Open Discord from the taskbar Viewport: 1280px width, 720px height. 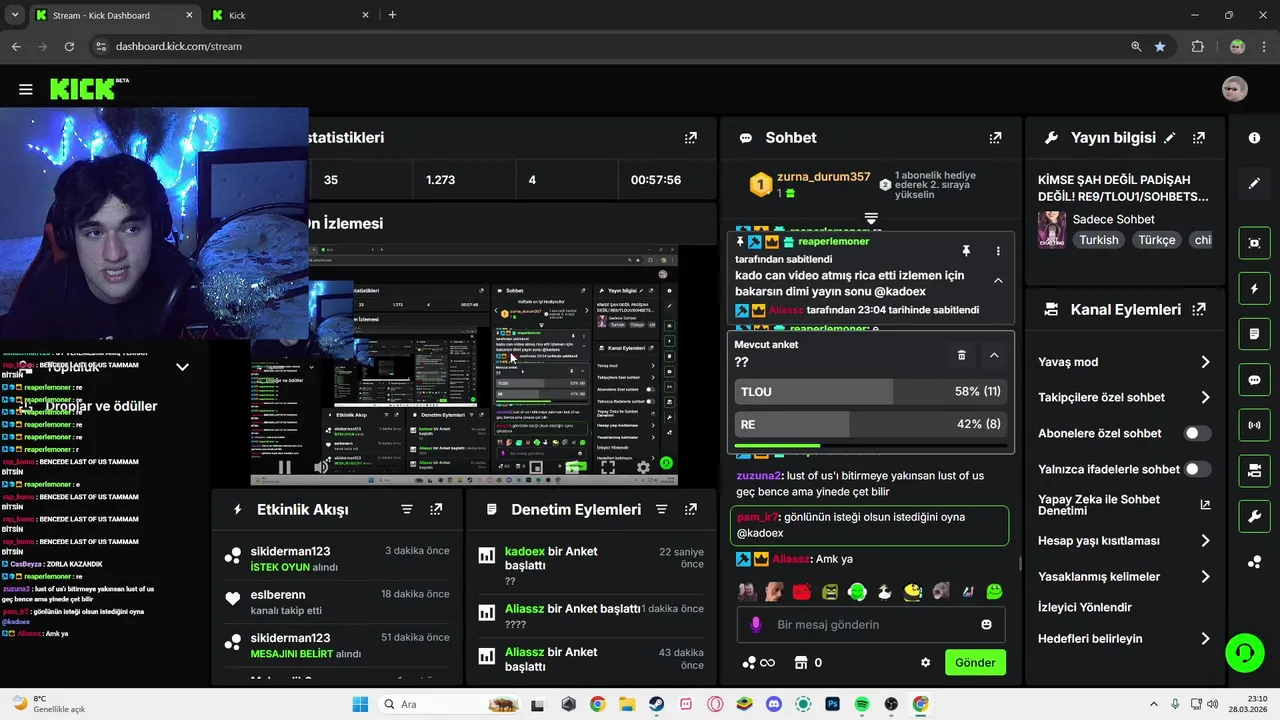coord(774,704)
